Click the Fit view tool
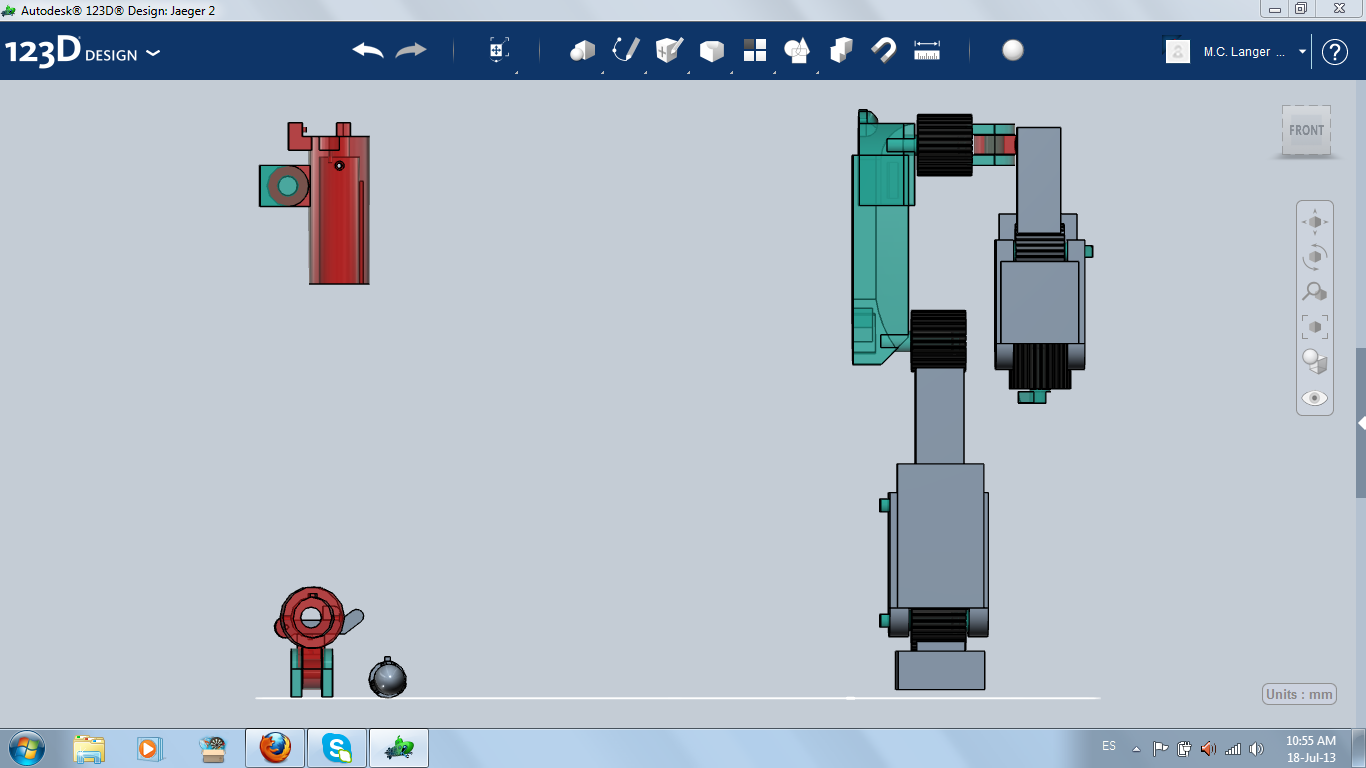Viewport: 1366px width, 768px height. (1315, 327)
